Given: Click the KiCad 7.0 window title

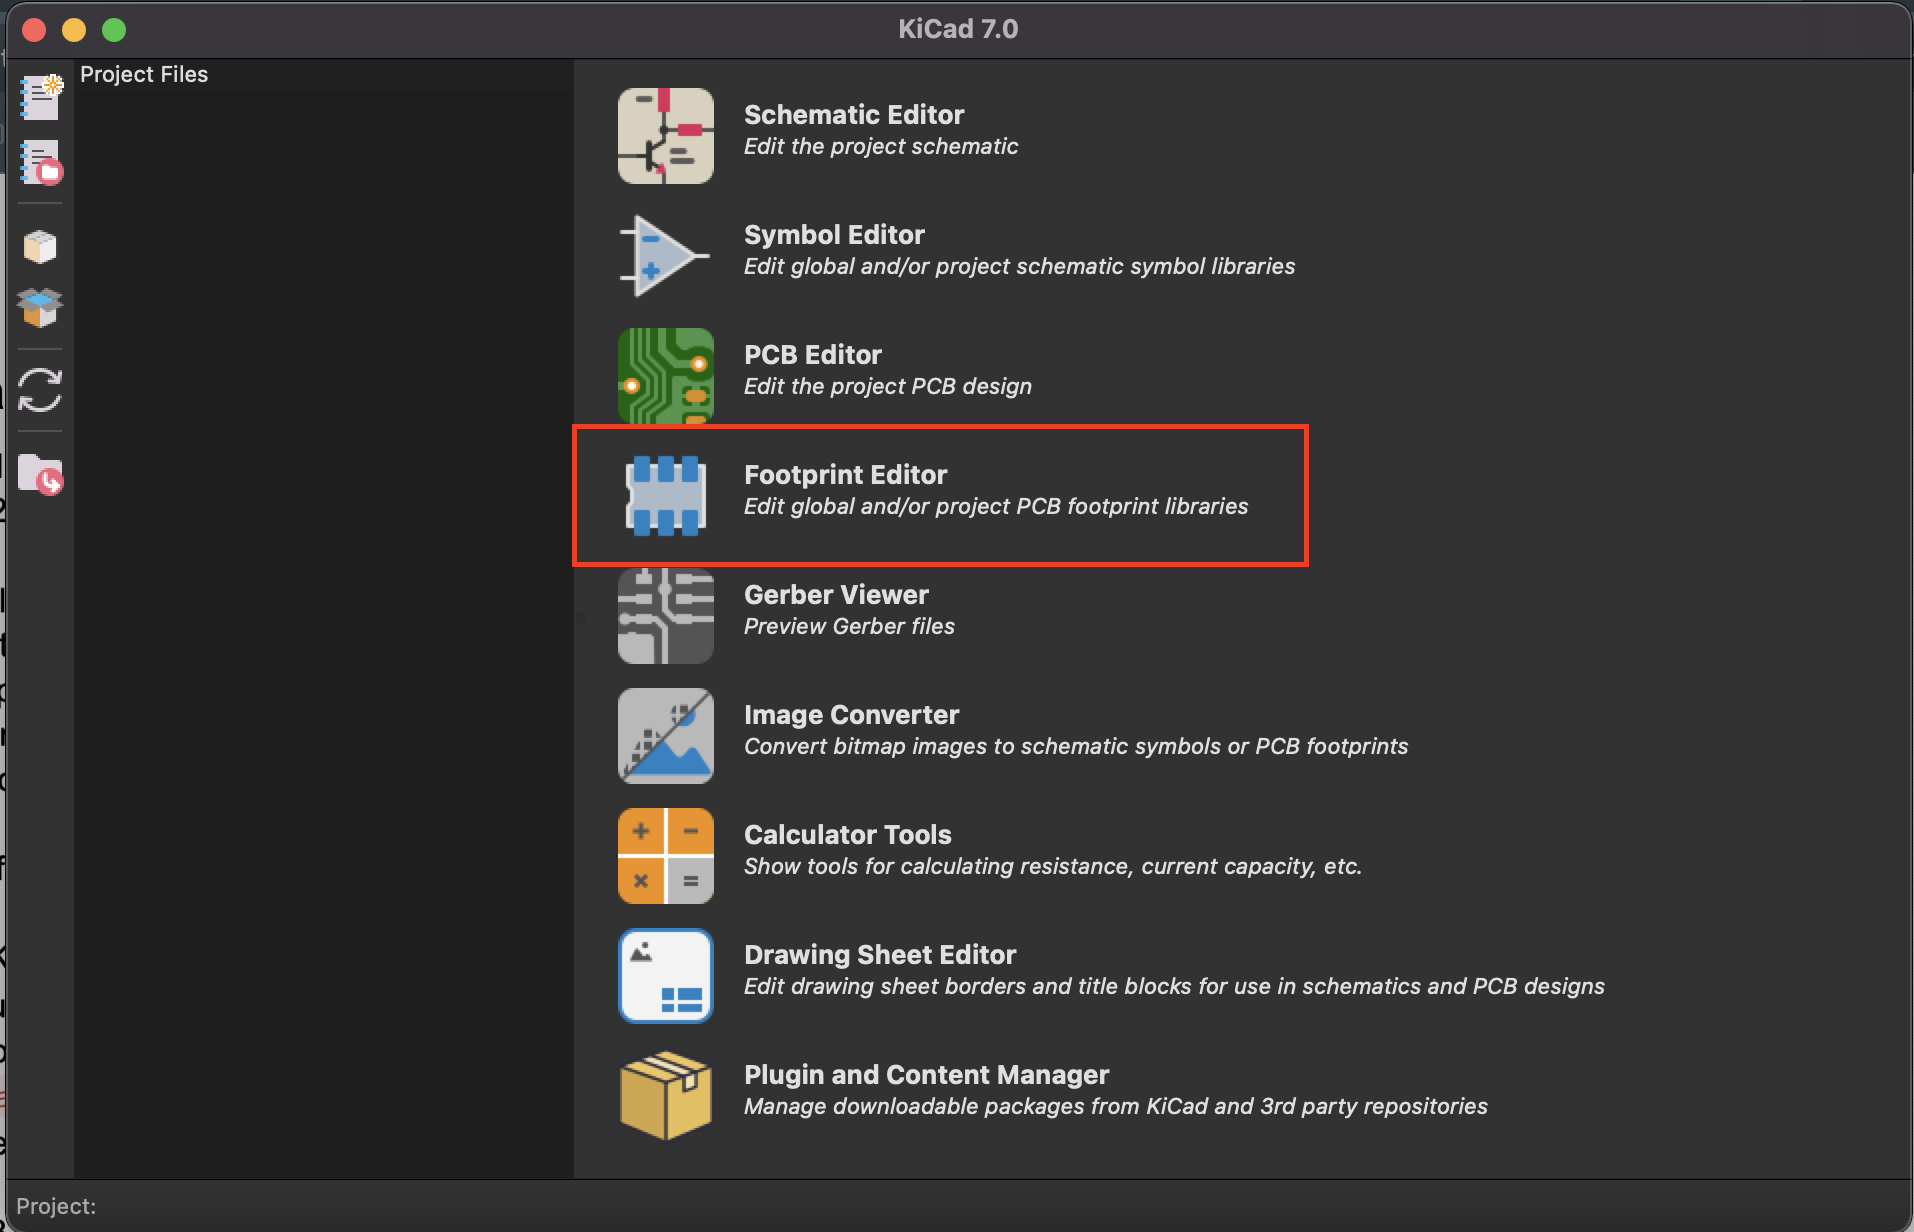Looking at the screenshot, I should click(958, 29).
